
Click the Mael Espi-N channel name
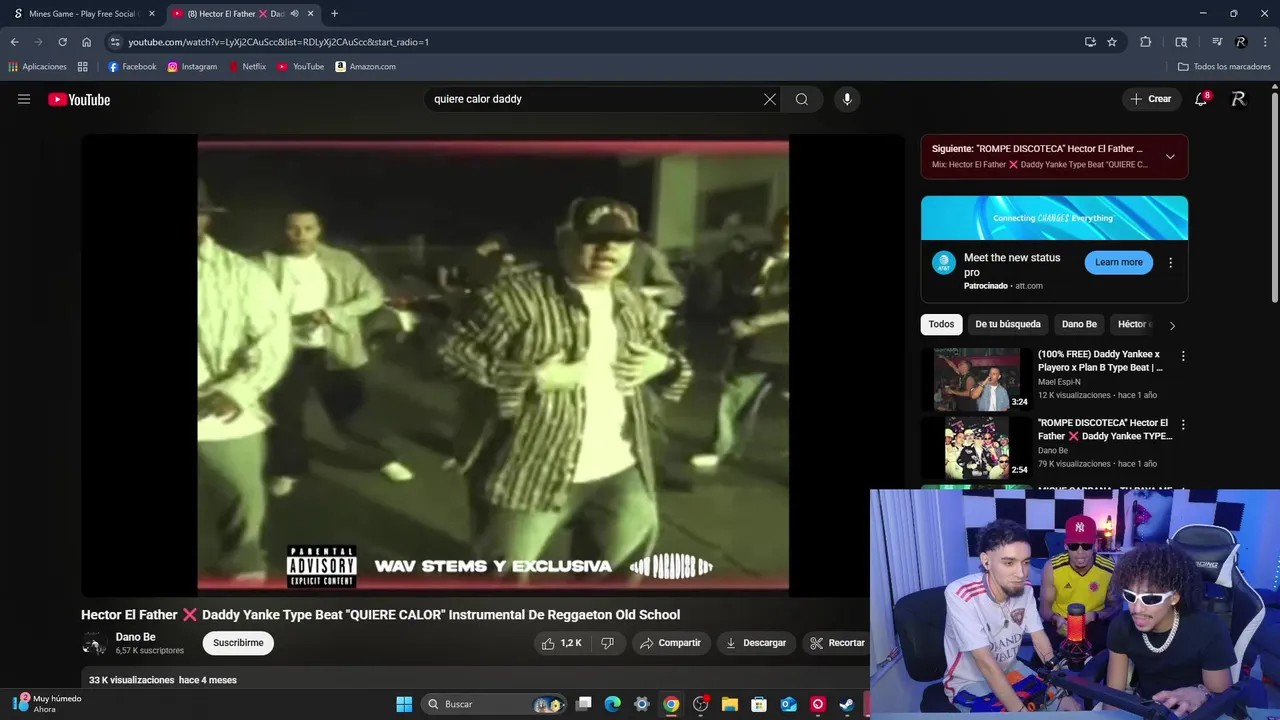(x=1059, y=381)
